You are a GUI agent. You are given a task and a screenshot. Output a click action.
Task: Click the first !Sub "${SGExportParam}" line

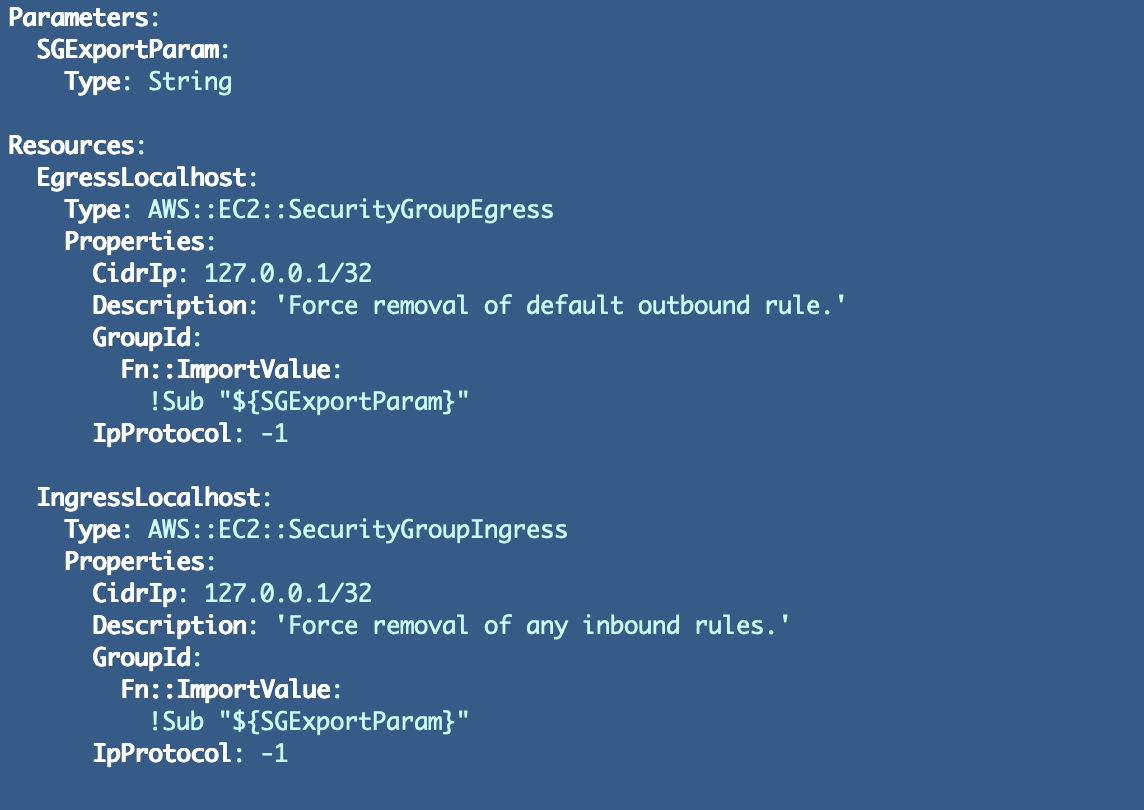tap(309, 401)
